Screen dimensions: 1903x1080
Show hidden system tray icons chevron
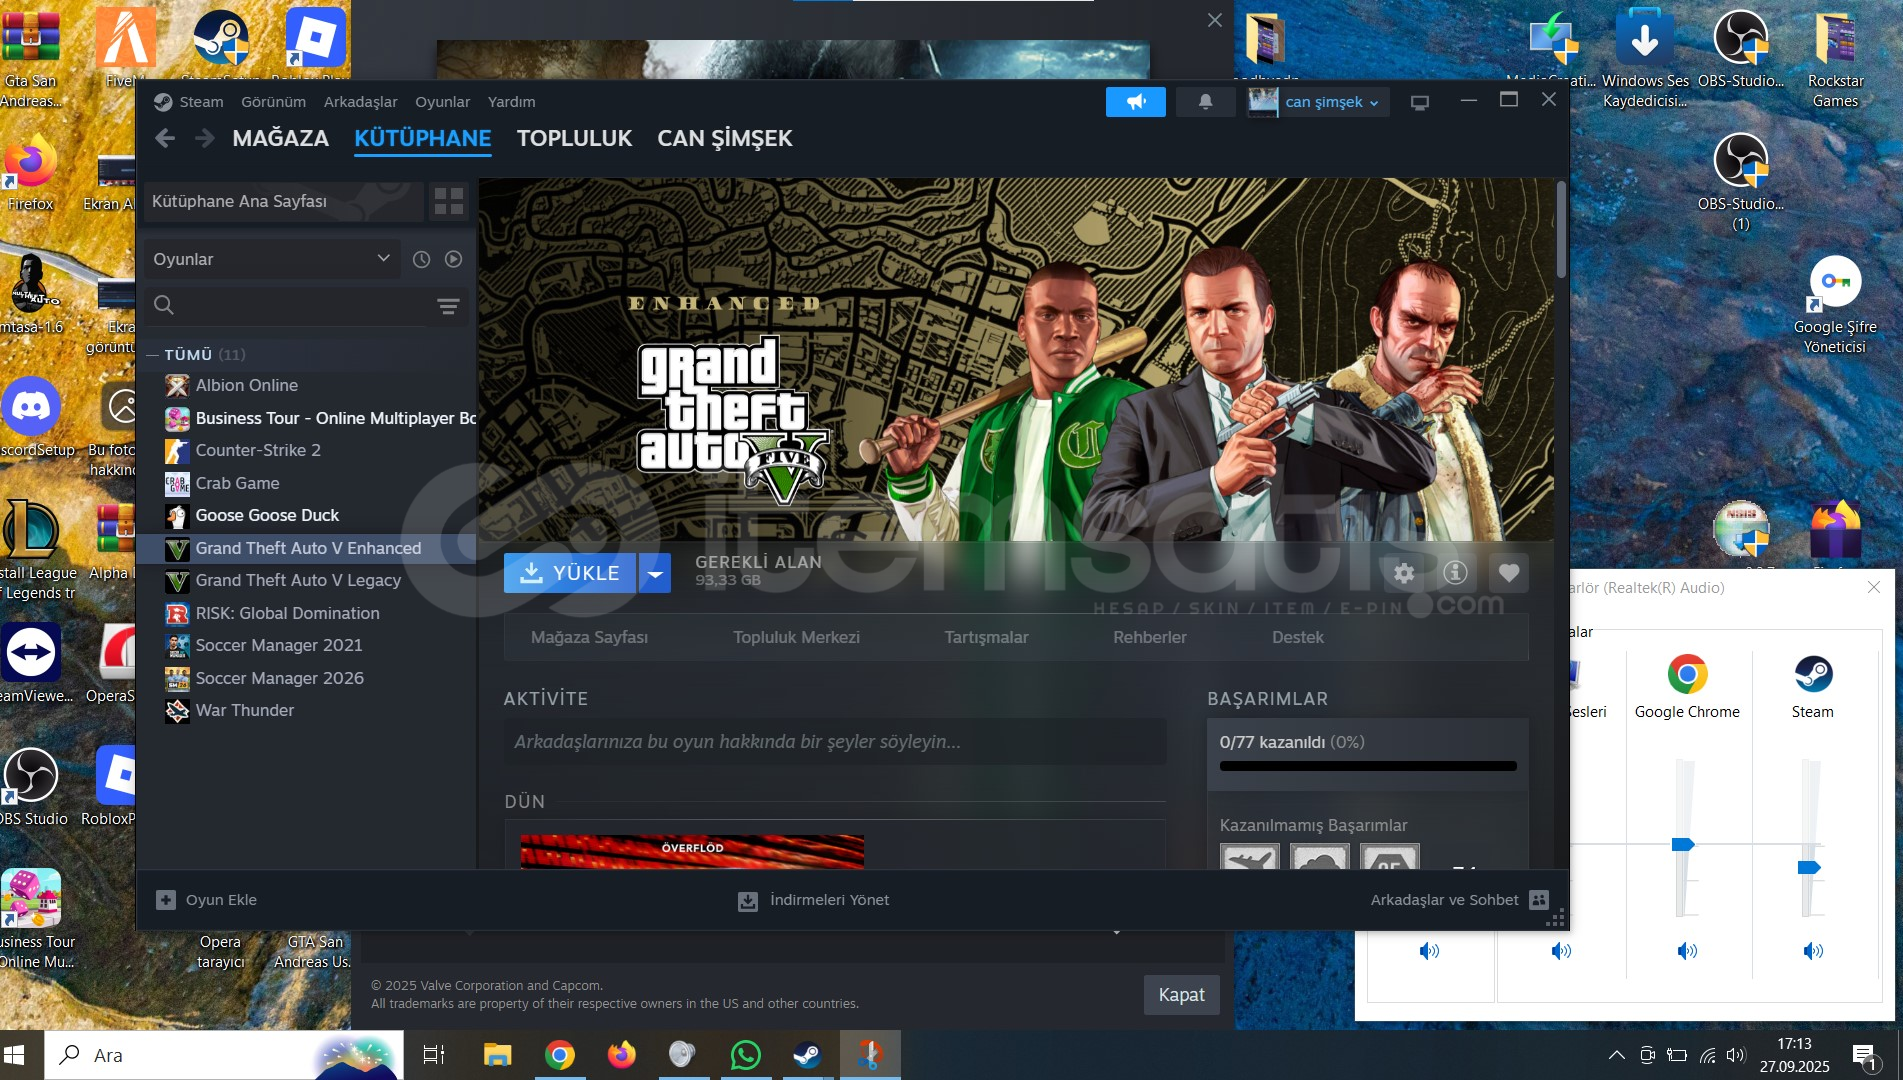click(x=1616, y=1055)
